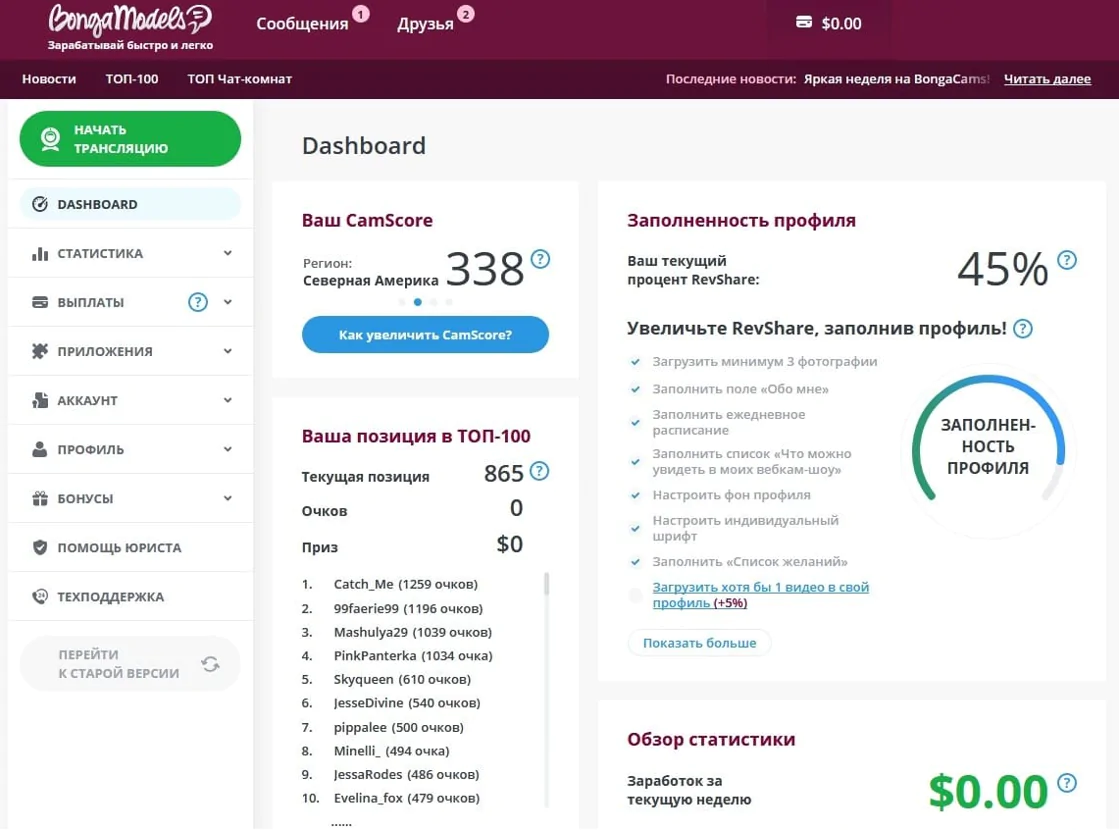Click Evelina_fox (479 очков) in the list
Screen dimensions: 1119x830
(x=407, y=798)
